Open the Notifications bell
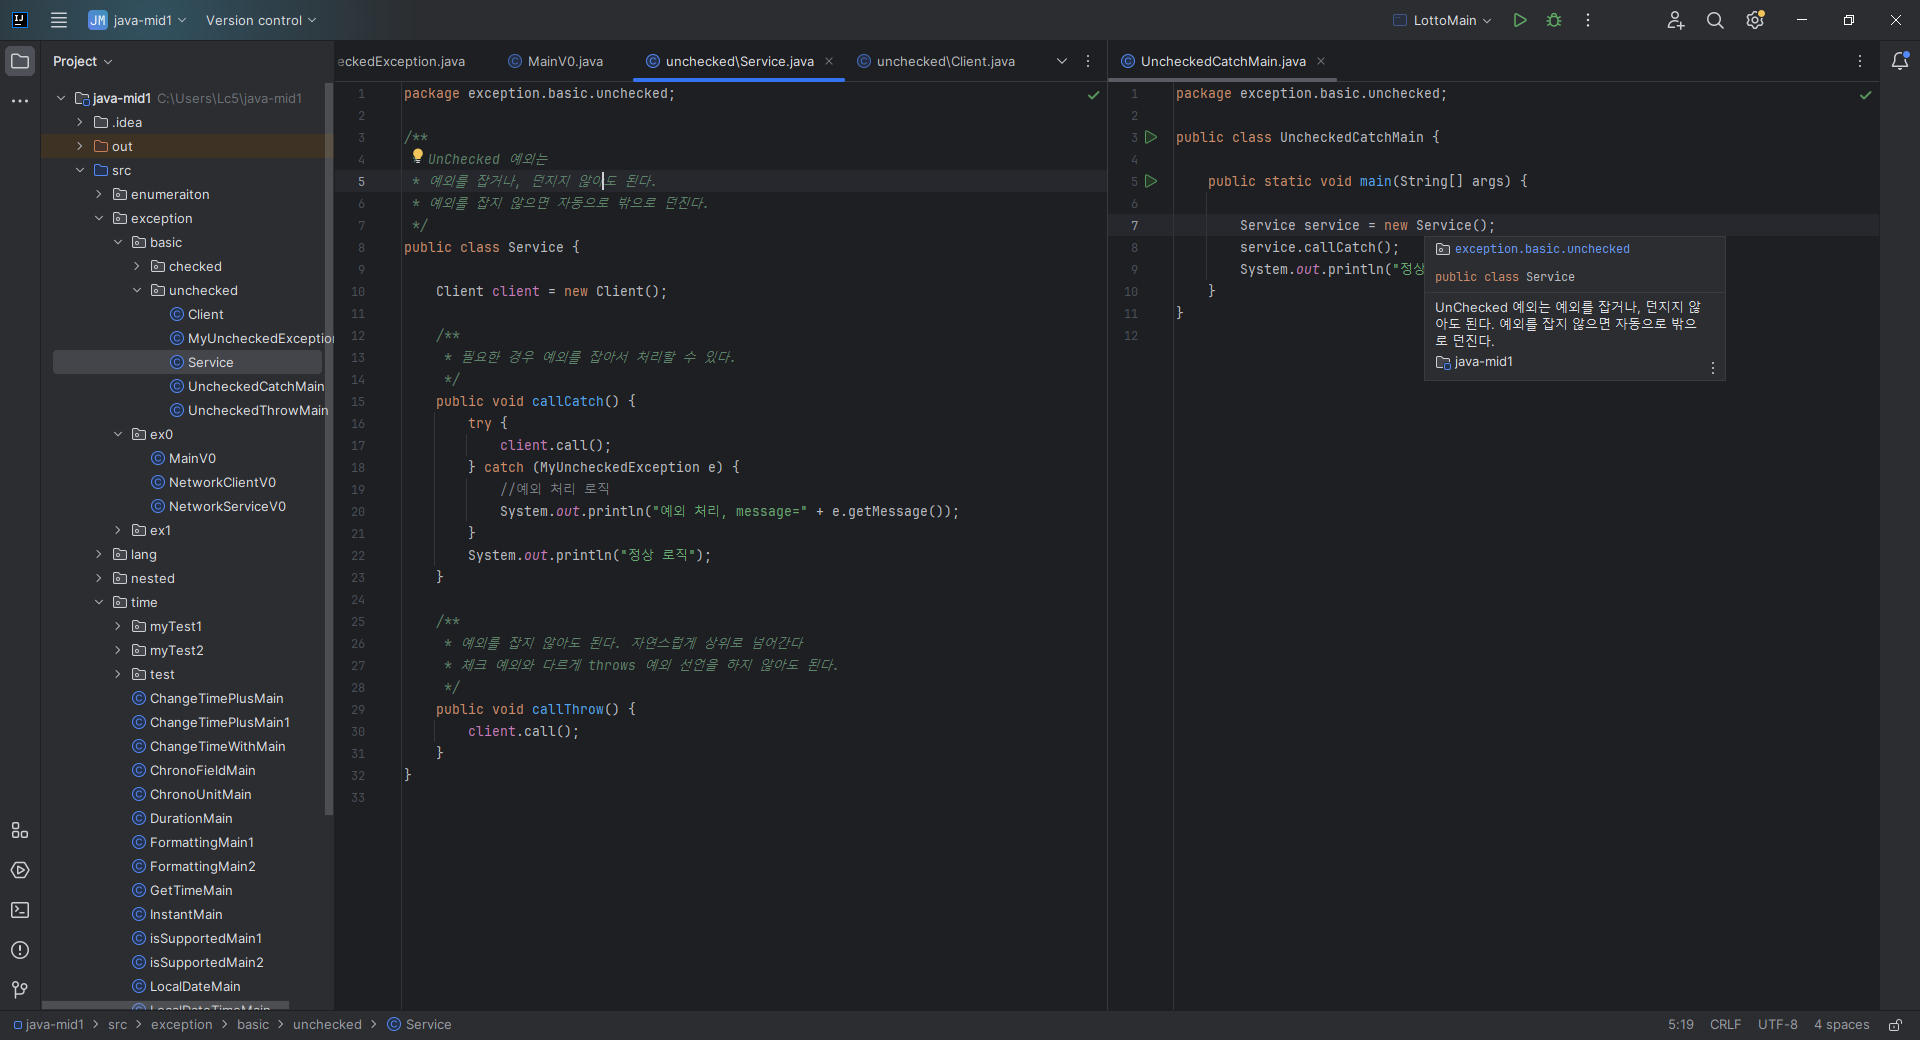This screenshot has width=1920, height=1040. coord(1900,61)
